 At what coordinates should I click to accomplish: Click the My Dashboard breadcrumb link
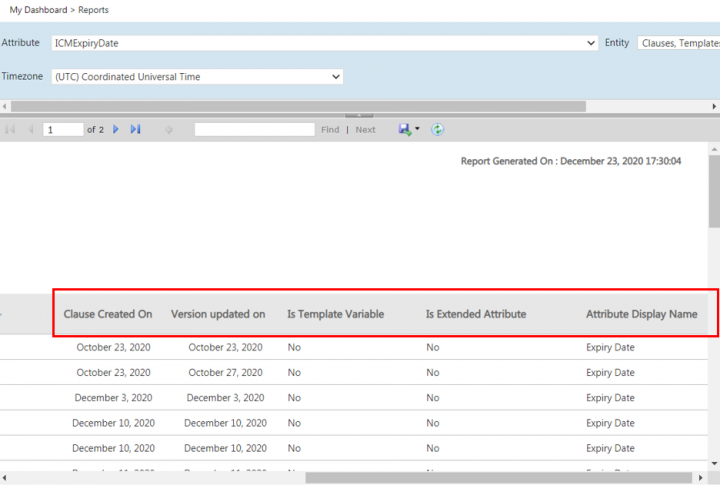(39, 10)
